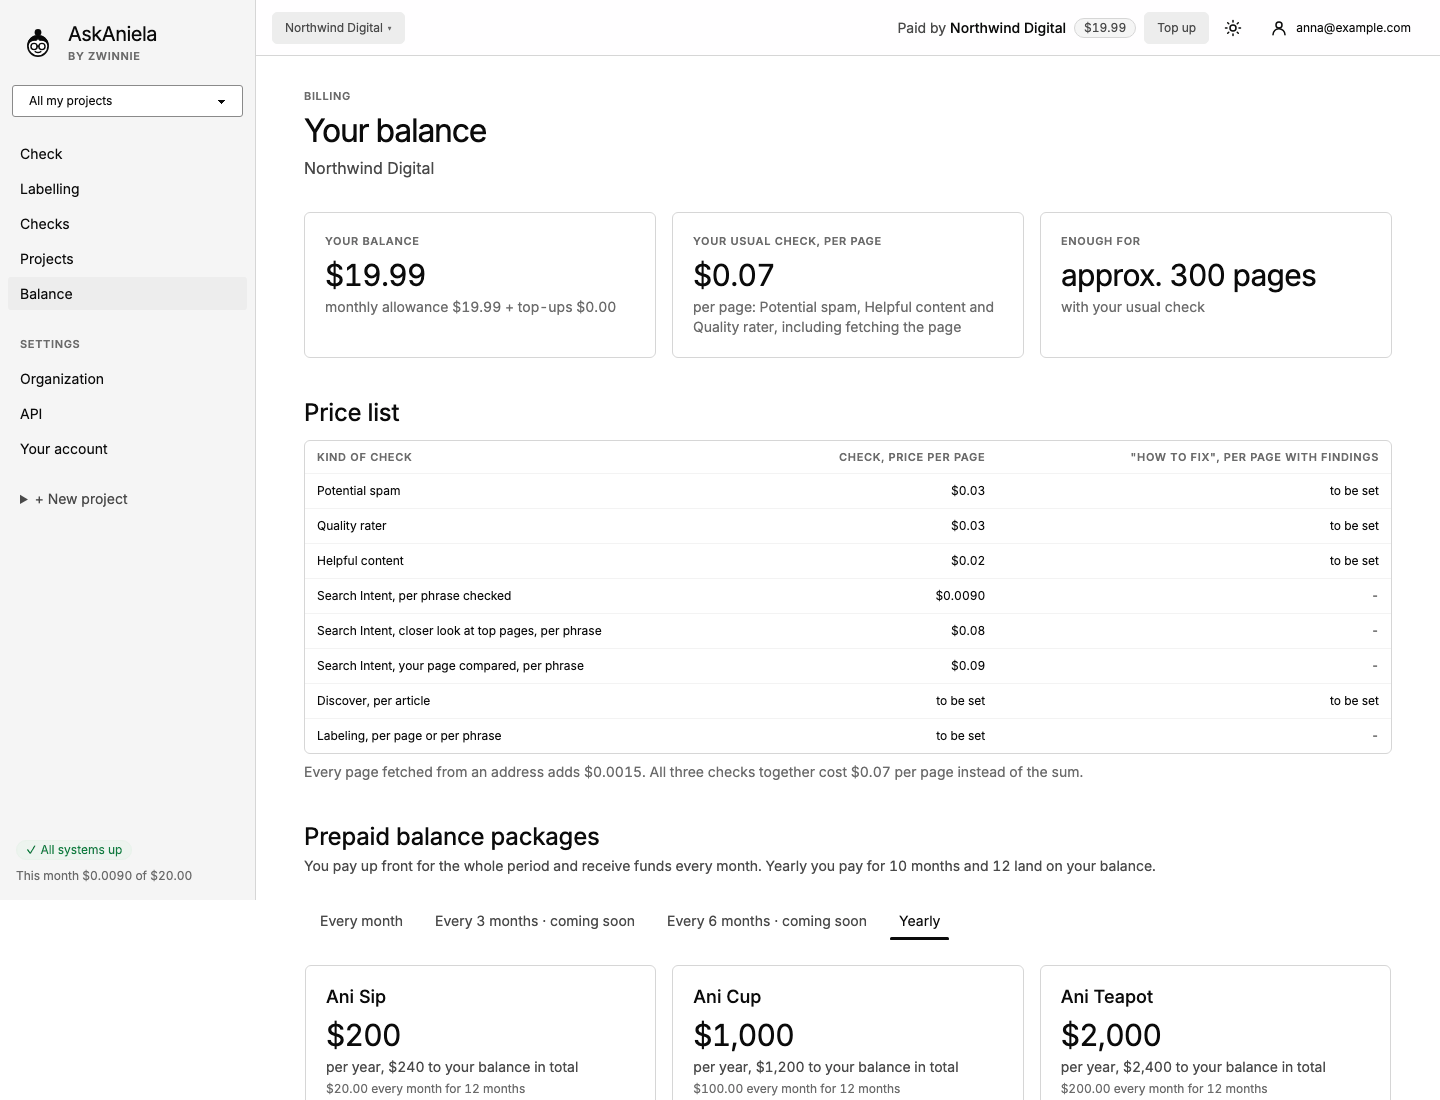Select the Ani Sip package card
Screen dimensions: 1440x1100
(480, 1032)
